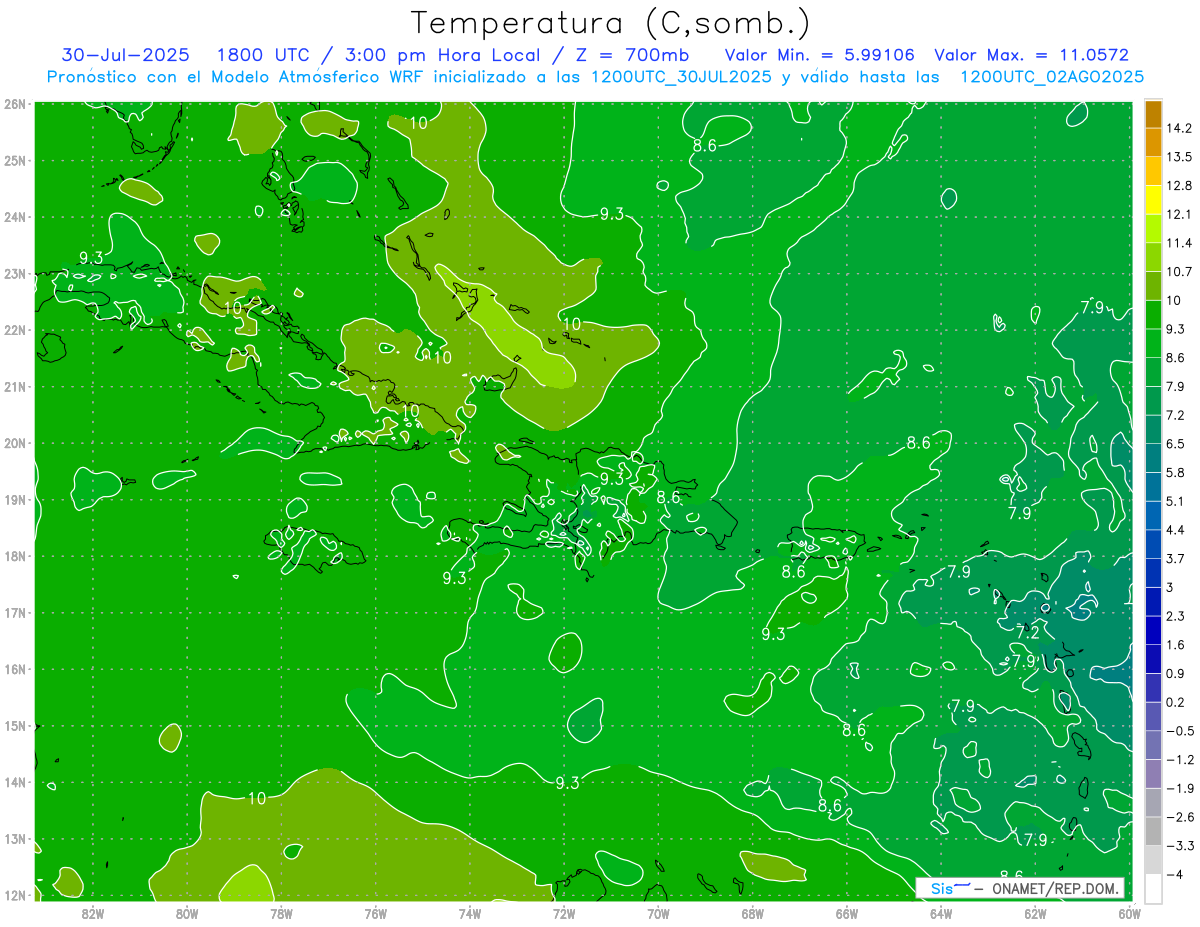Click the 22N latitude axis label

tap(15, 330)
